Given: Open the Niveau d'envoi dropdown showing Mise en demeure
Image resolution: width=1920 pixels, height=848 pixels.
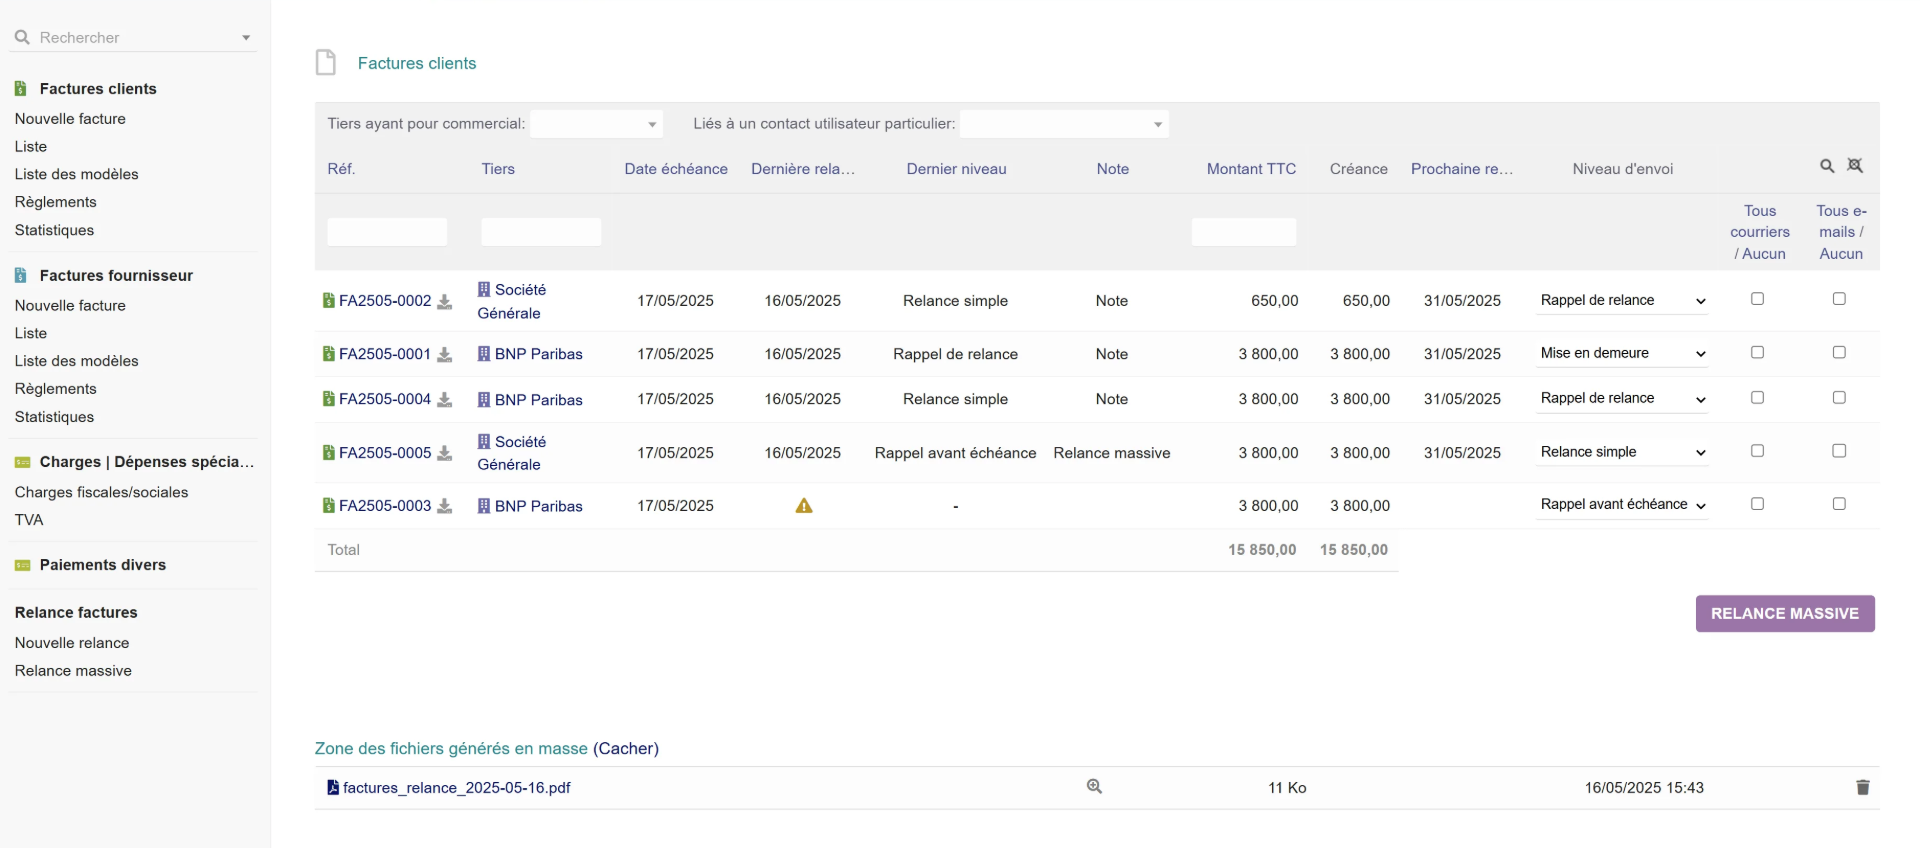Looking at the screenshot, I should (x=1621, y=354).
